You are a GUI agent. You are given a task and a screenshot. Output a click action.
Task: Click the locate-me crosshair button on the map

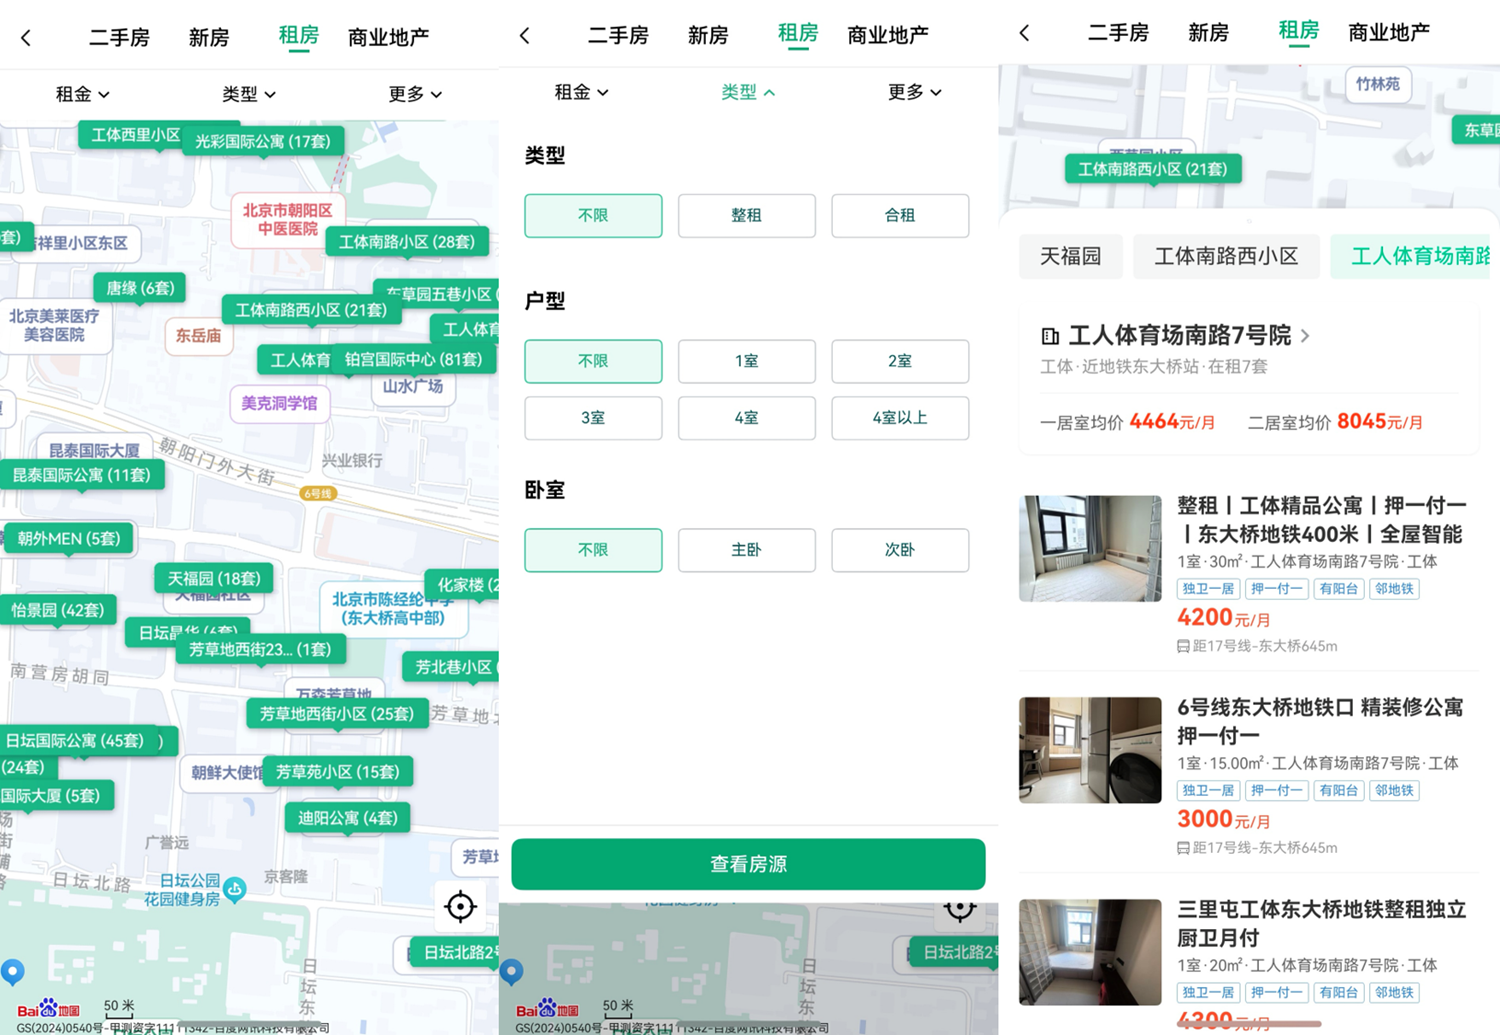click(460, 907)
